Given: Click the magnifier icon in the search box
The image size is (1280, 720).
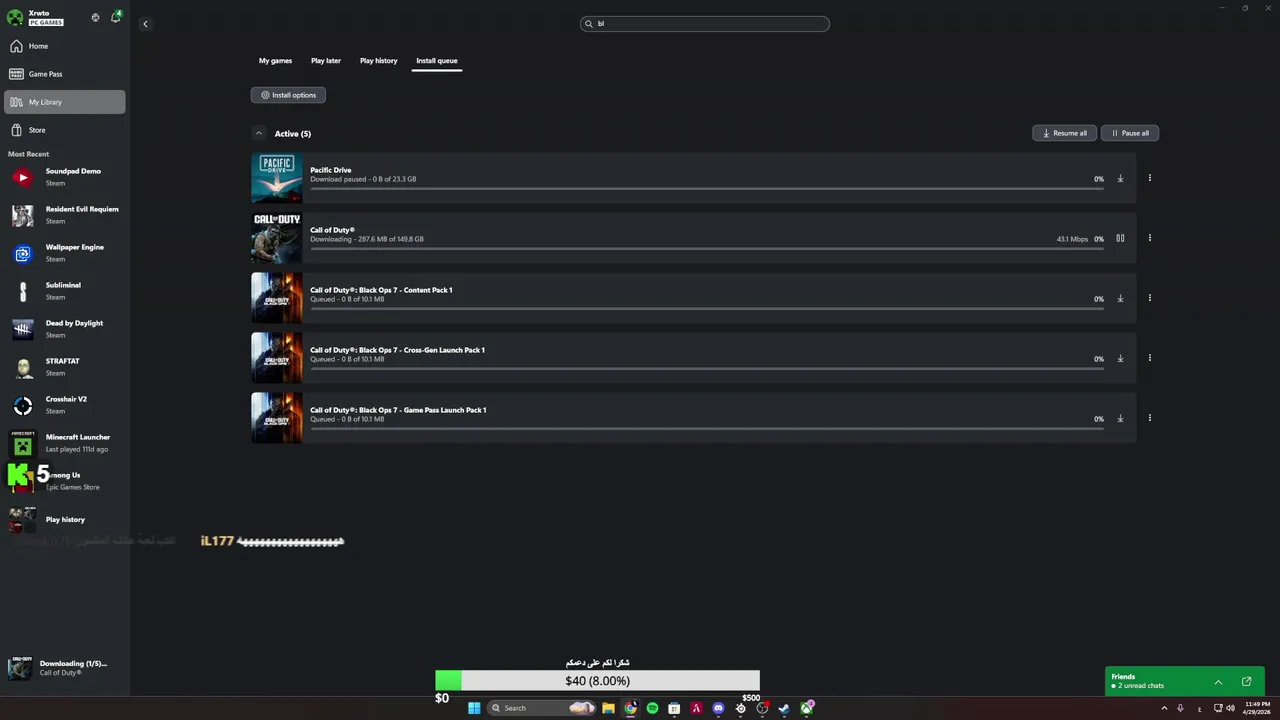Looking at the screenshot, I should 589,24.
